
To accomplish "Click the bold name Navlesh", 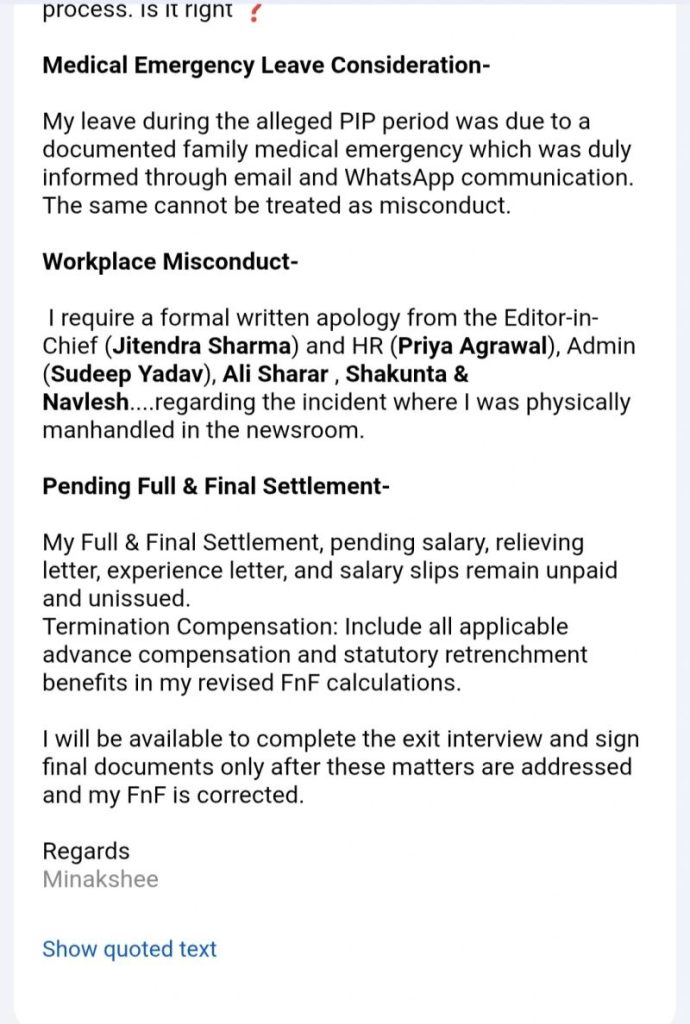I will point(86,402).
